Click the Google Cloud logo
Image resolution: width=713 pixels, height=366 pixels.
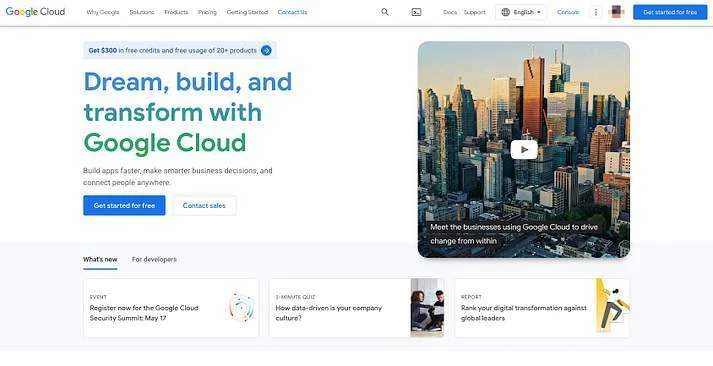point(35,12)
